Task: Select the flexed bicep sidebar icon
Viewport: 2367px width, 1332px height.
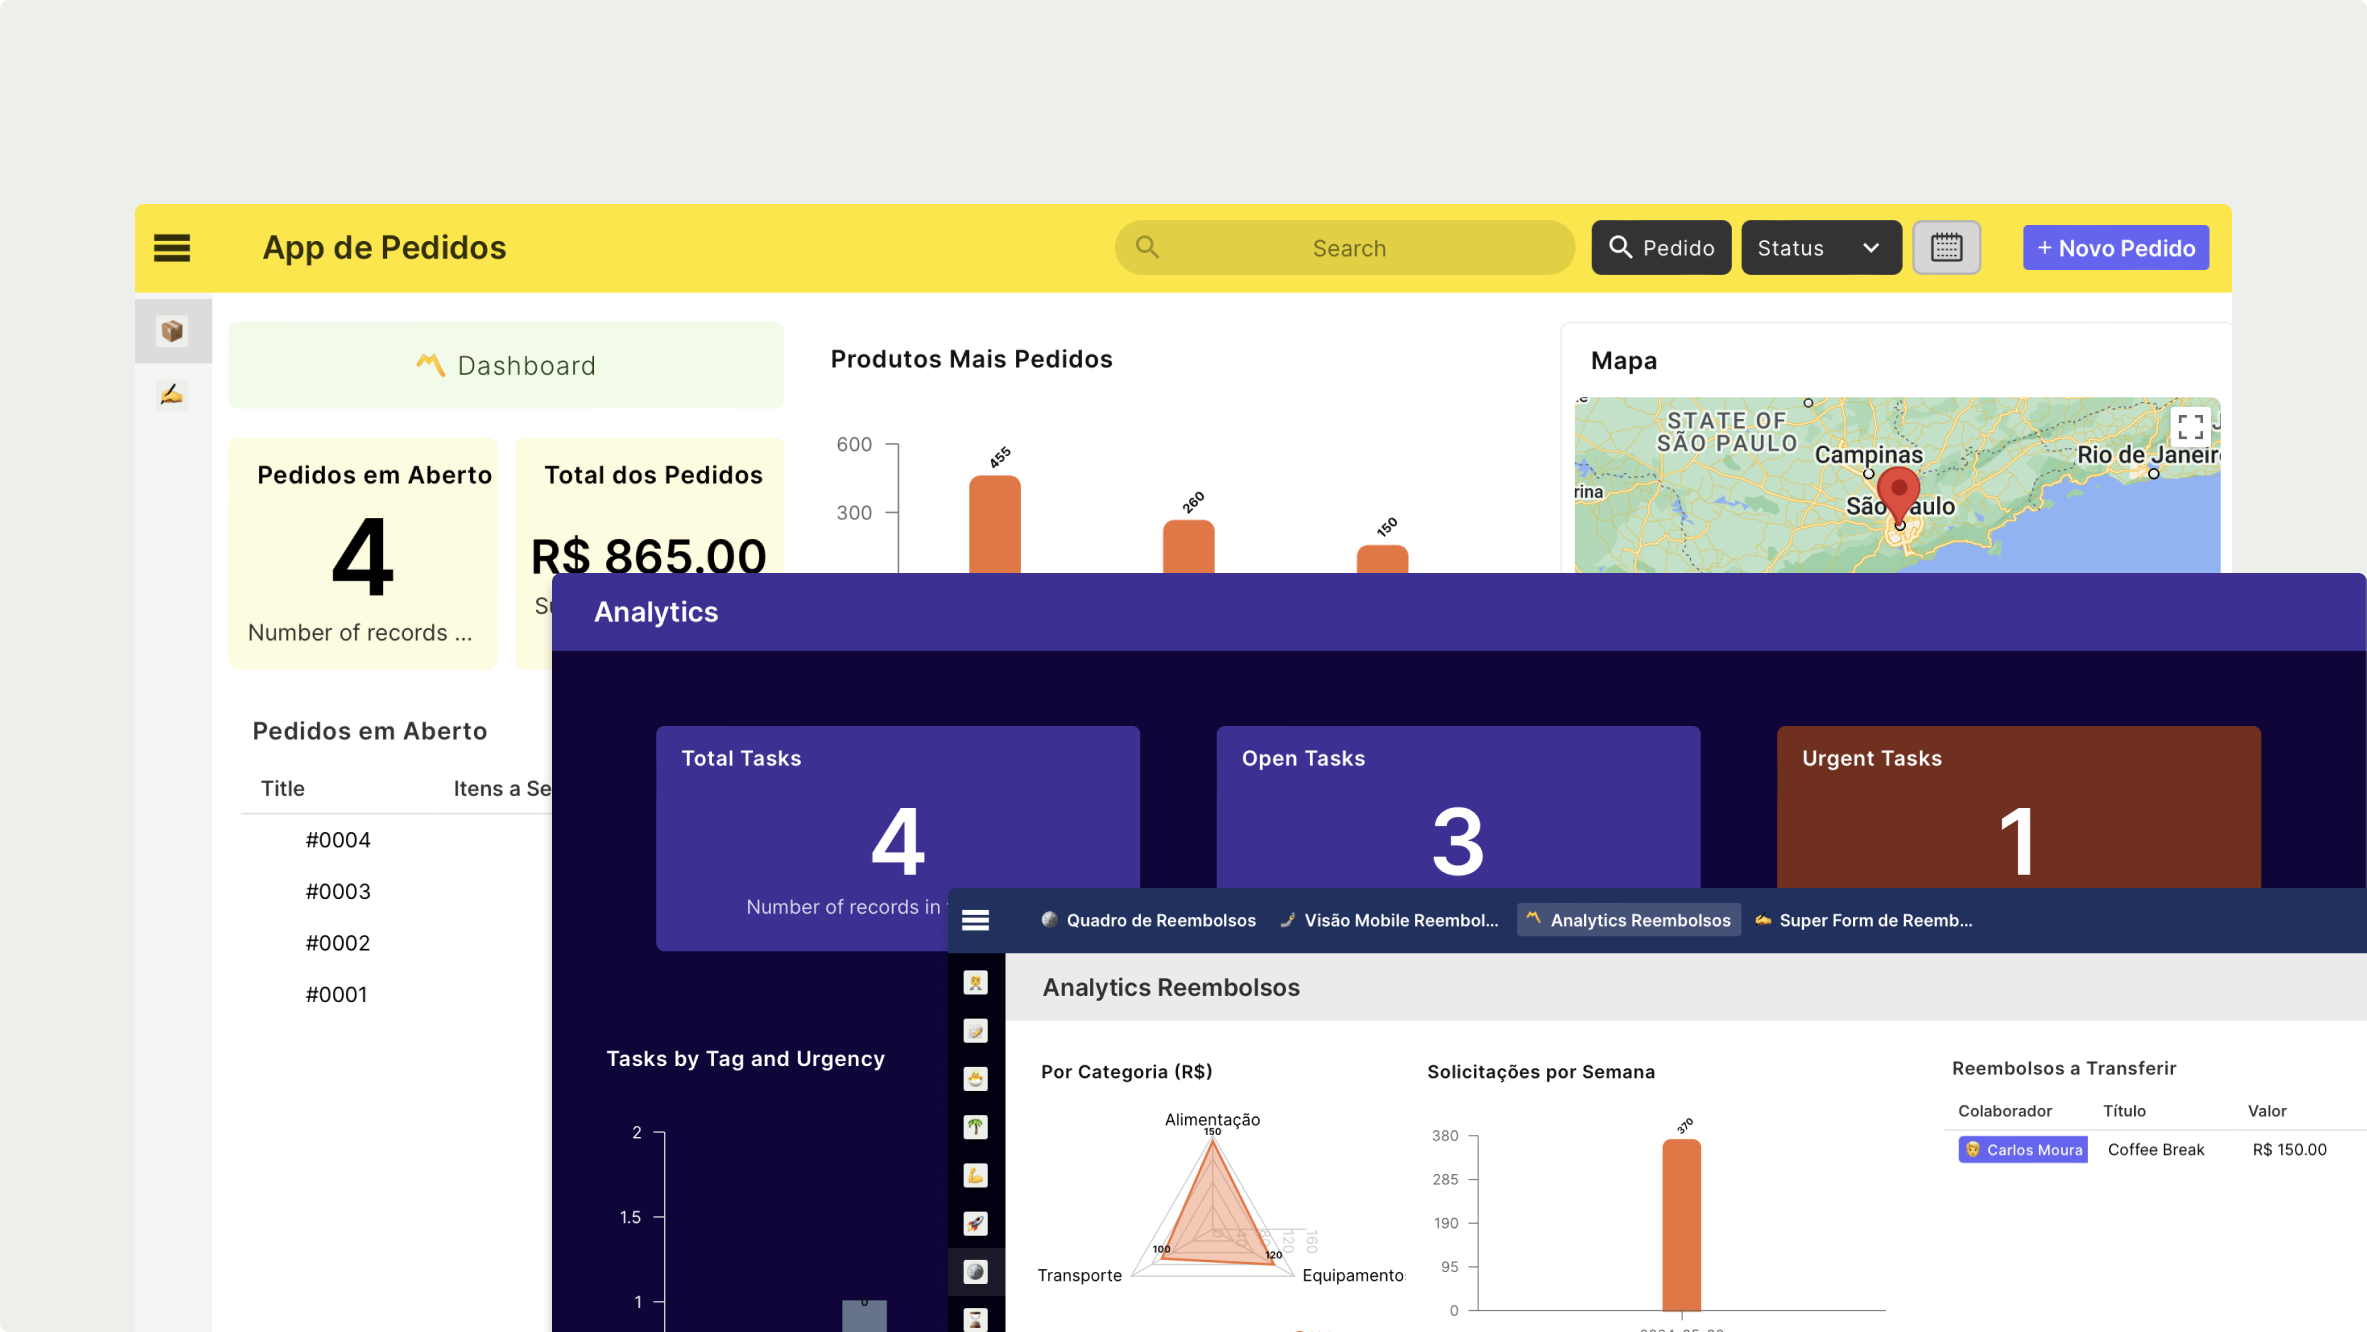Action: click(x=975, y=1175)
